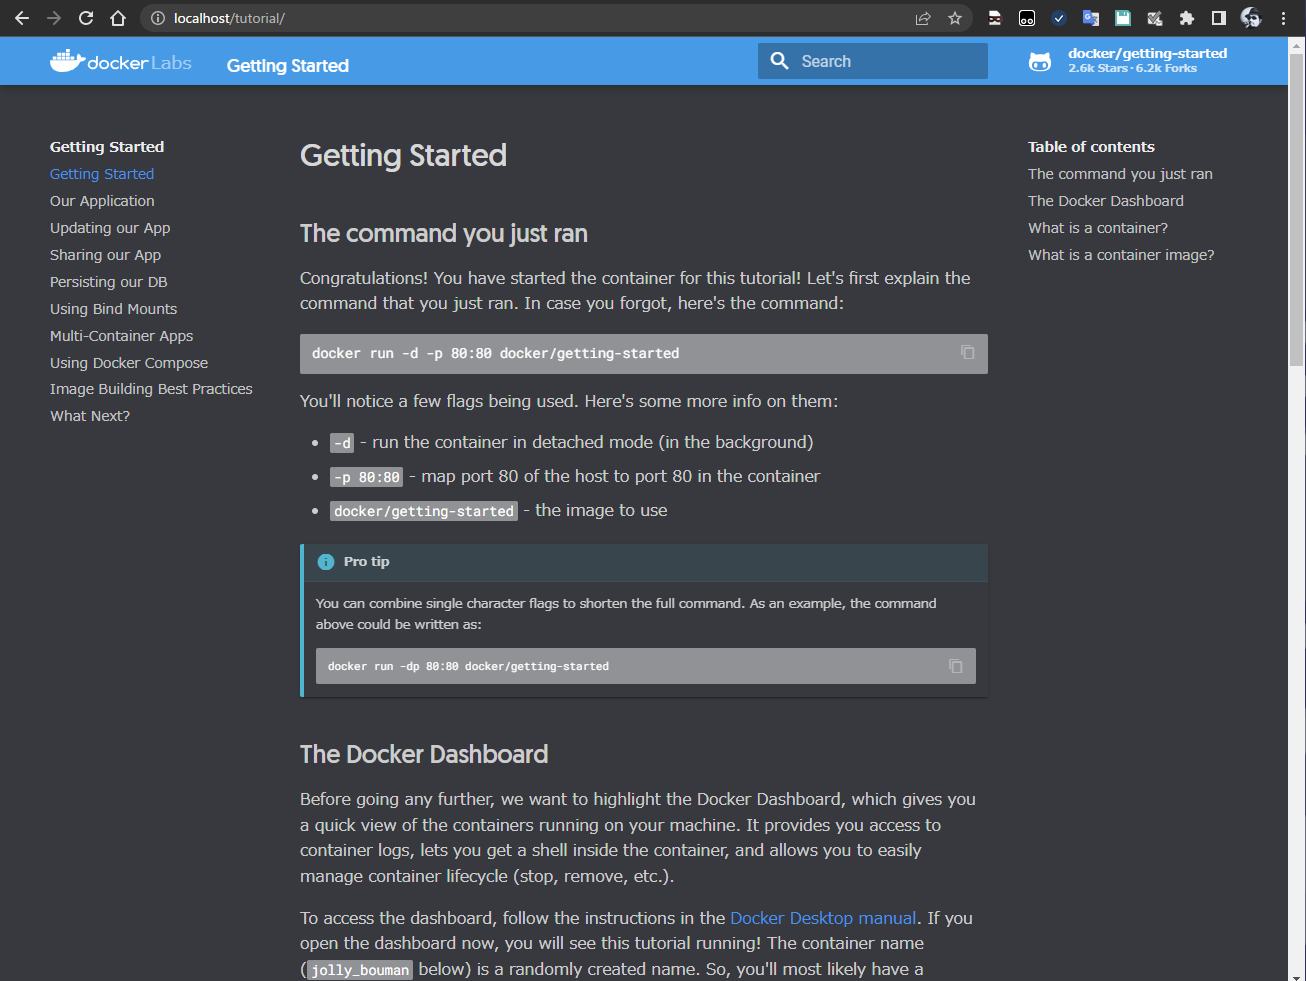This screenshot has height=981, width=1306.
Task: Open Sharing our App page
Action: (105, 255)
